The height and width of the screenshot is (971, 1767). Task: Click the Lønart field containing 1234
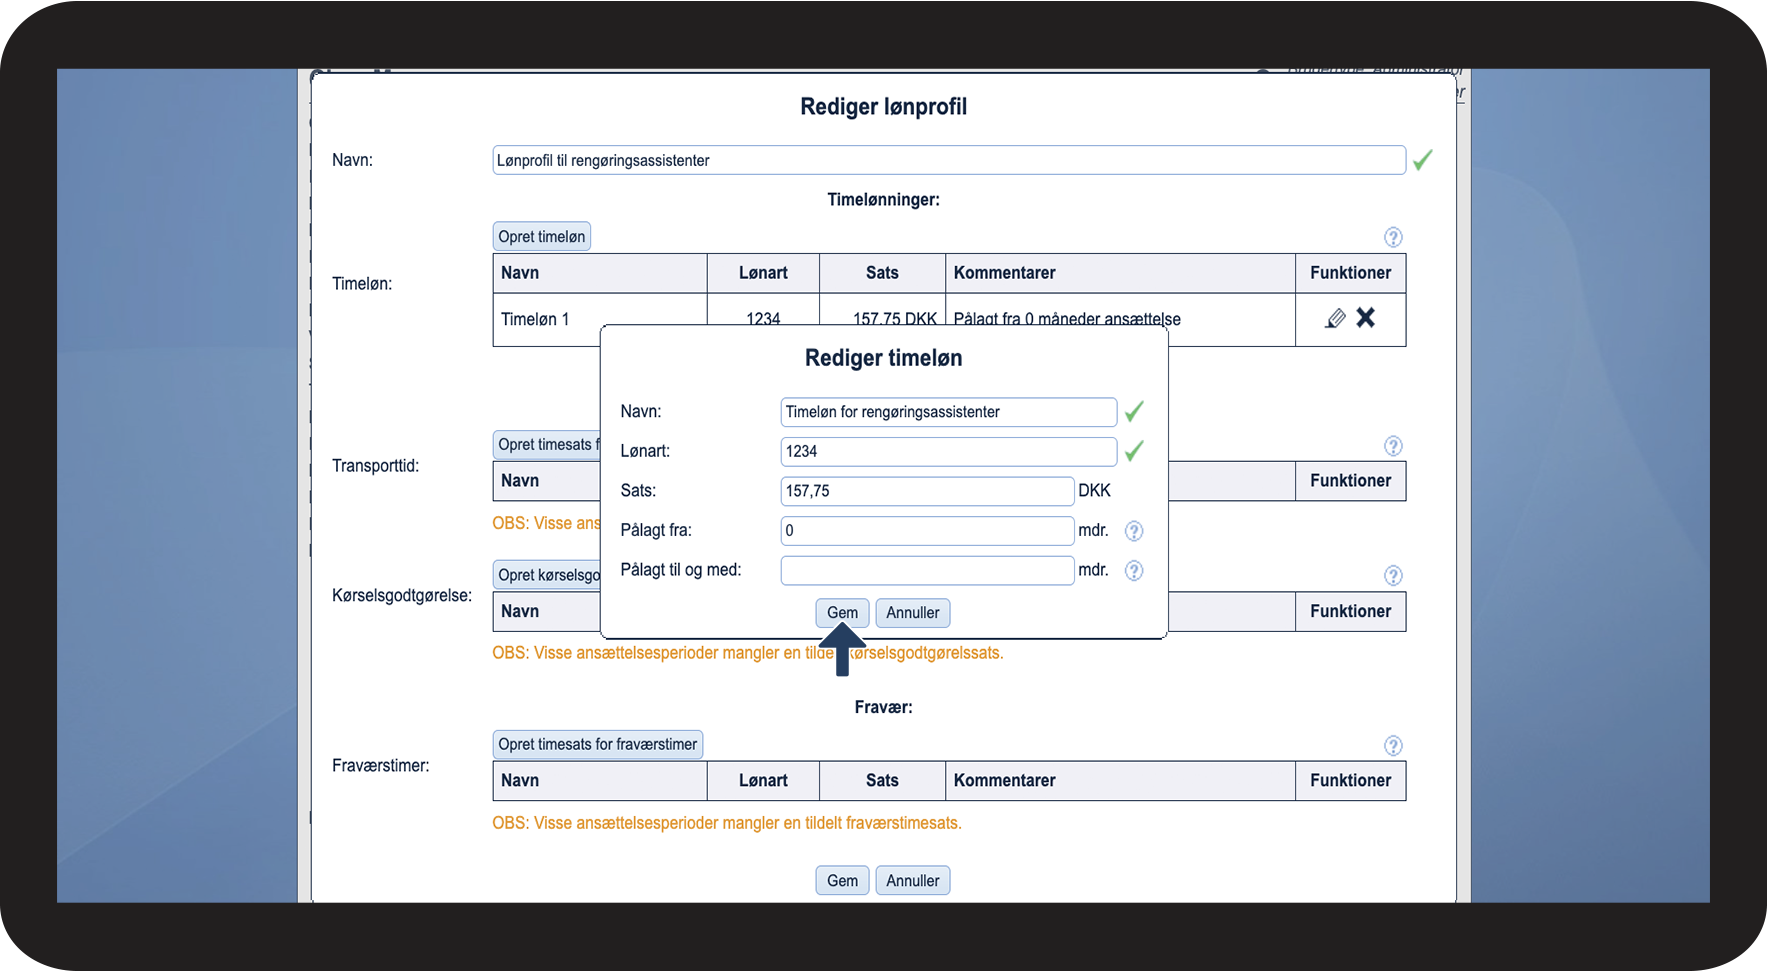(947, 452)
